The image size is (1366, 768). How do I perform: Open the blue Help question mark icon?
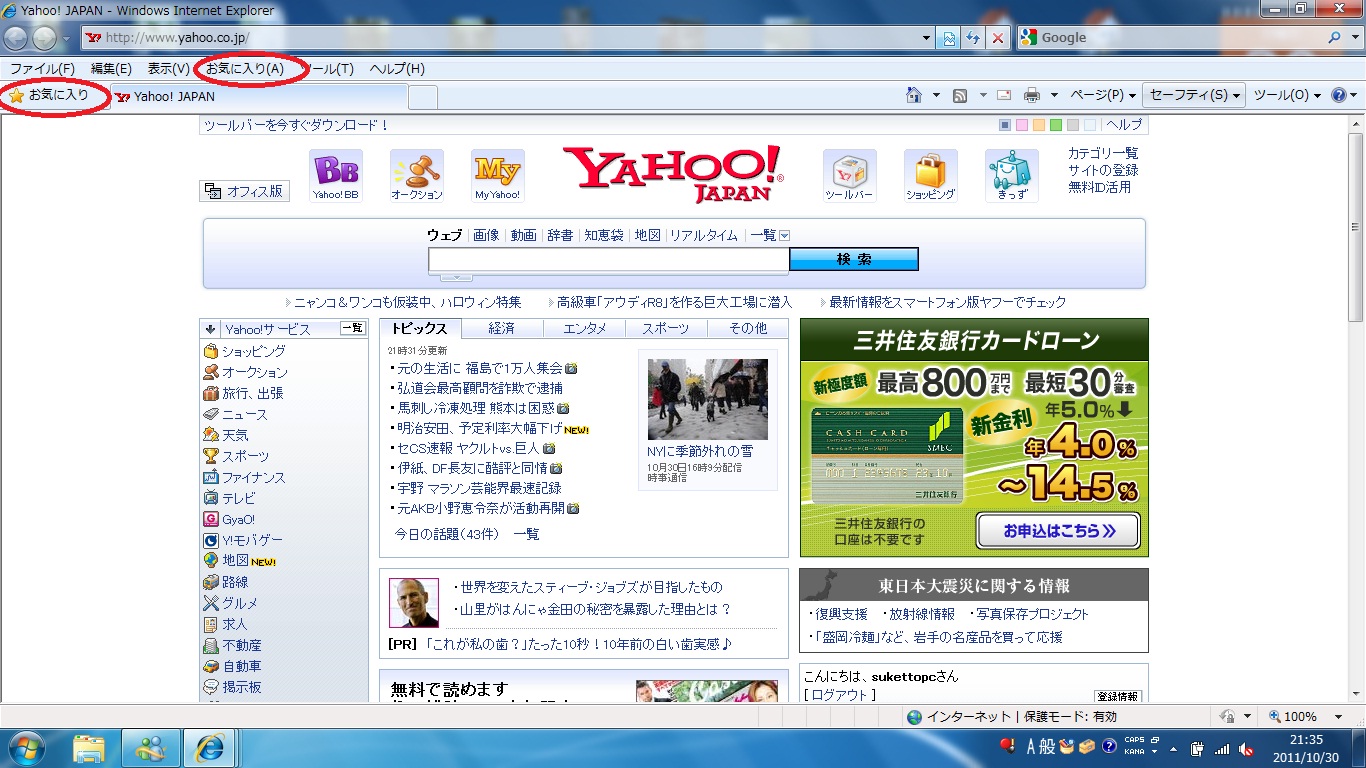coord(1339,96)
